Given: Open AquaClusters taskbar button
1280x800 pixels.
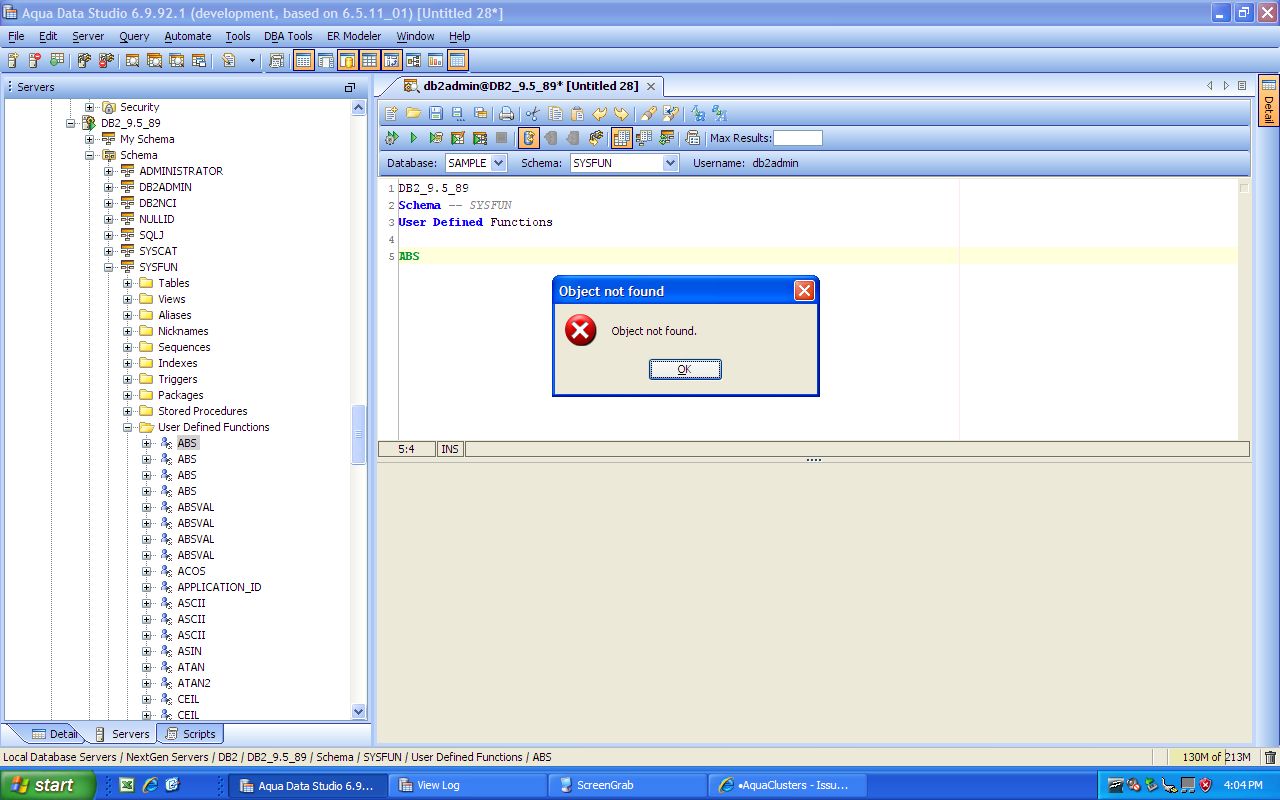Looking at the screenshot, I should click(786, 785).
